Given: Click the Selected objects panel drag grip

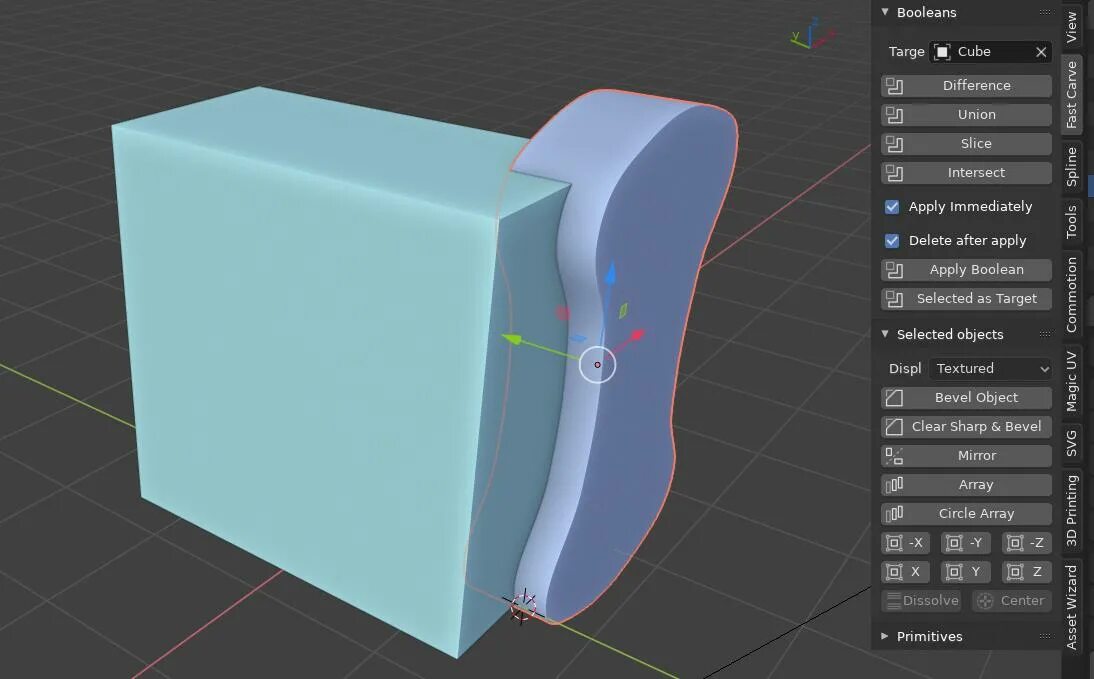Looking at the screenshot, I should pyautogui.click(x=1044, y=334).
